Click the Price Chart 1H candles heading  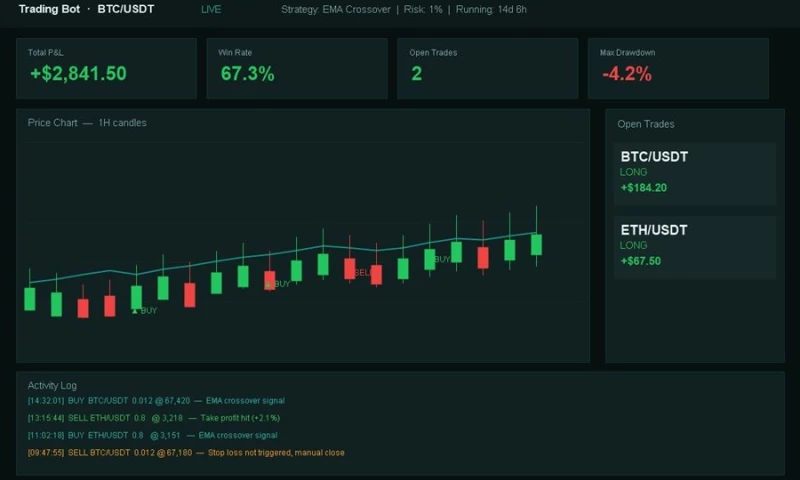[87, 123]
